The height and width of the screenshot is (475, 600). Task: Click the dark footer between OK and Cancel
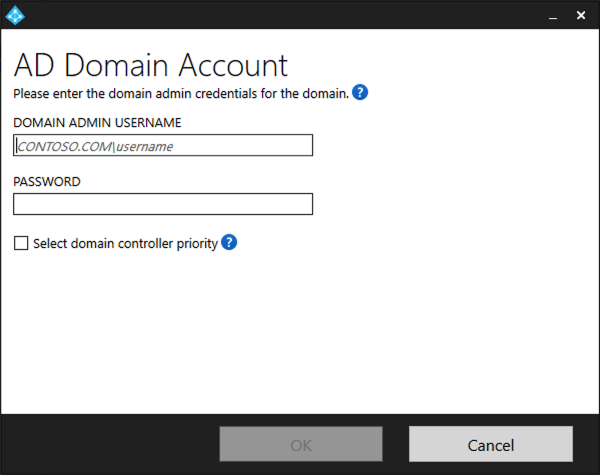(396, 444)
